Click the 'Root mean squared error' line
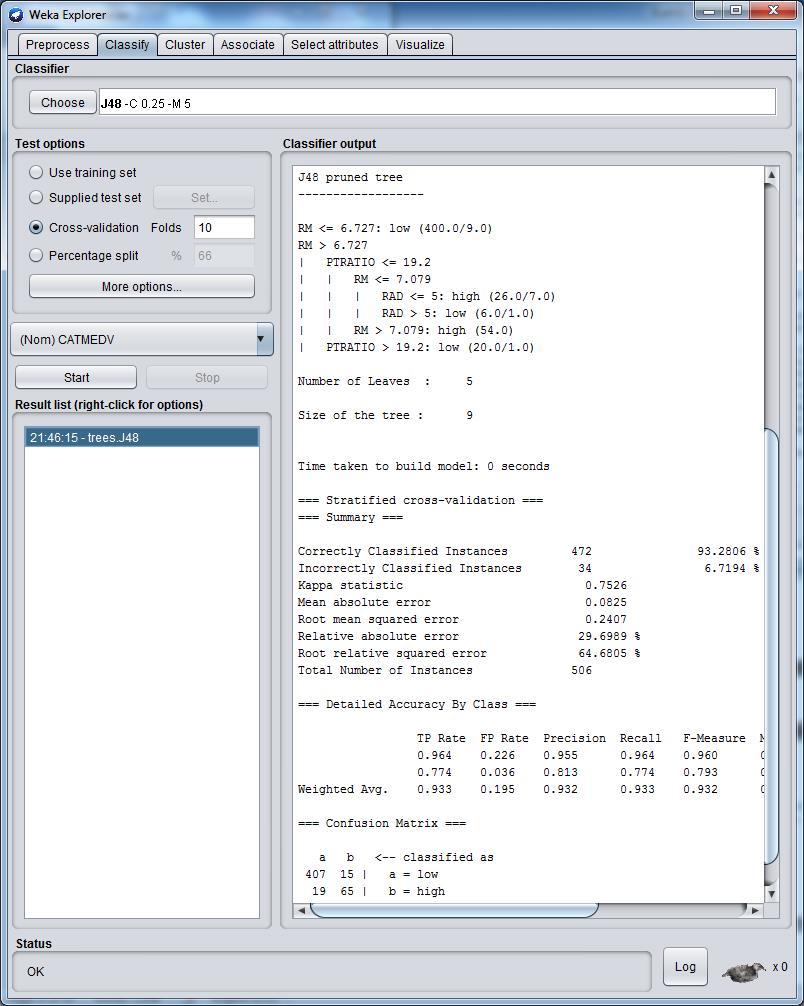The height and width of the screenshot is (1006, 804). pos(463,619)
